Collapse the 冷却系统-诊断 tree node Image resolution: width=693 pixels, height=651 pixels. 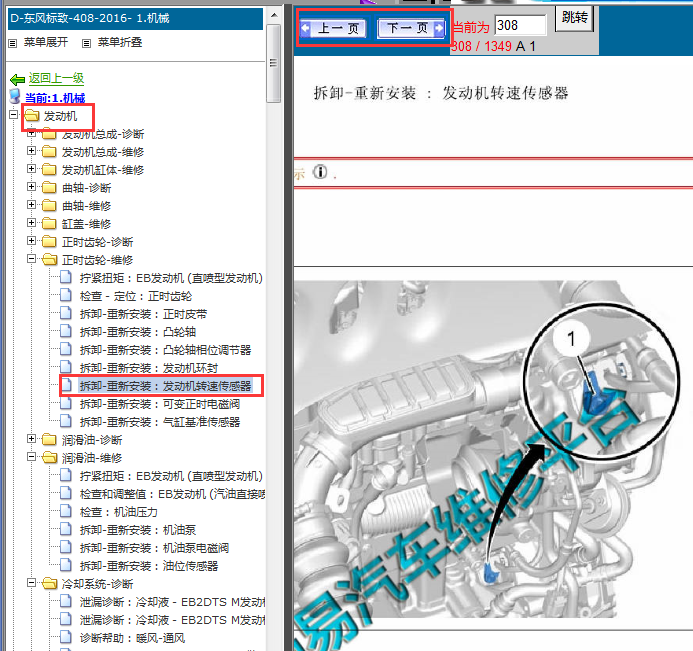click(x=32, y=584)
